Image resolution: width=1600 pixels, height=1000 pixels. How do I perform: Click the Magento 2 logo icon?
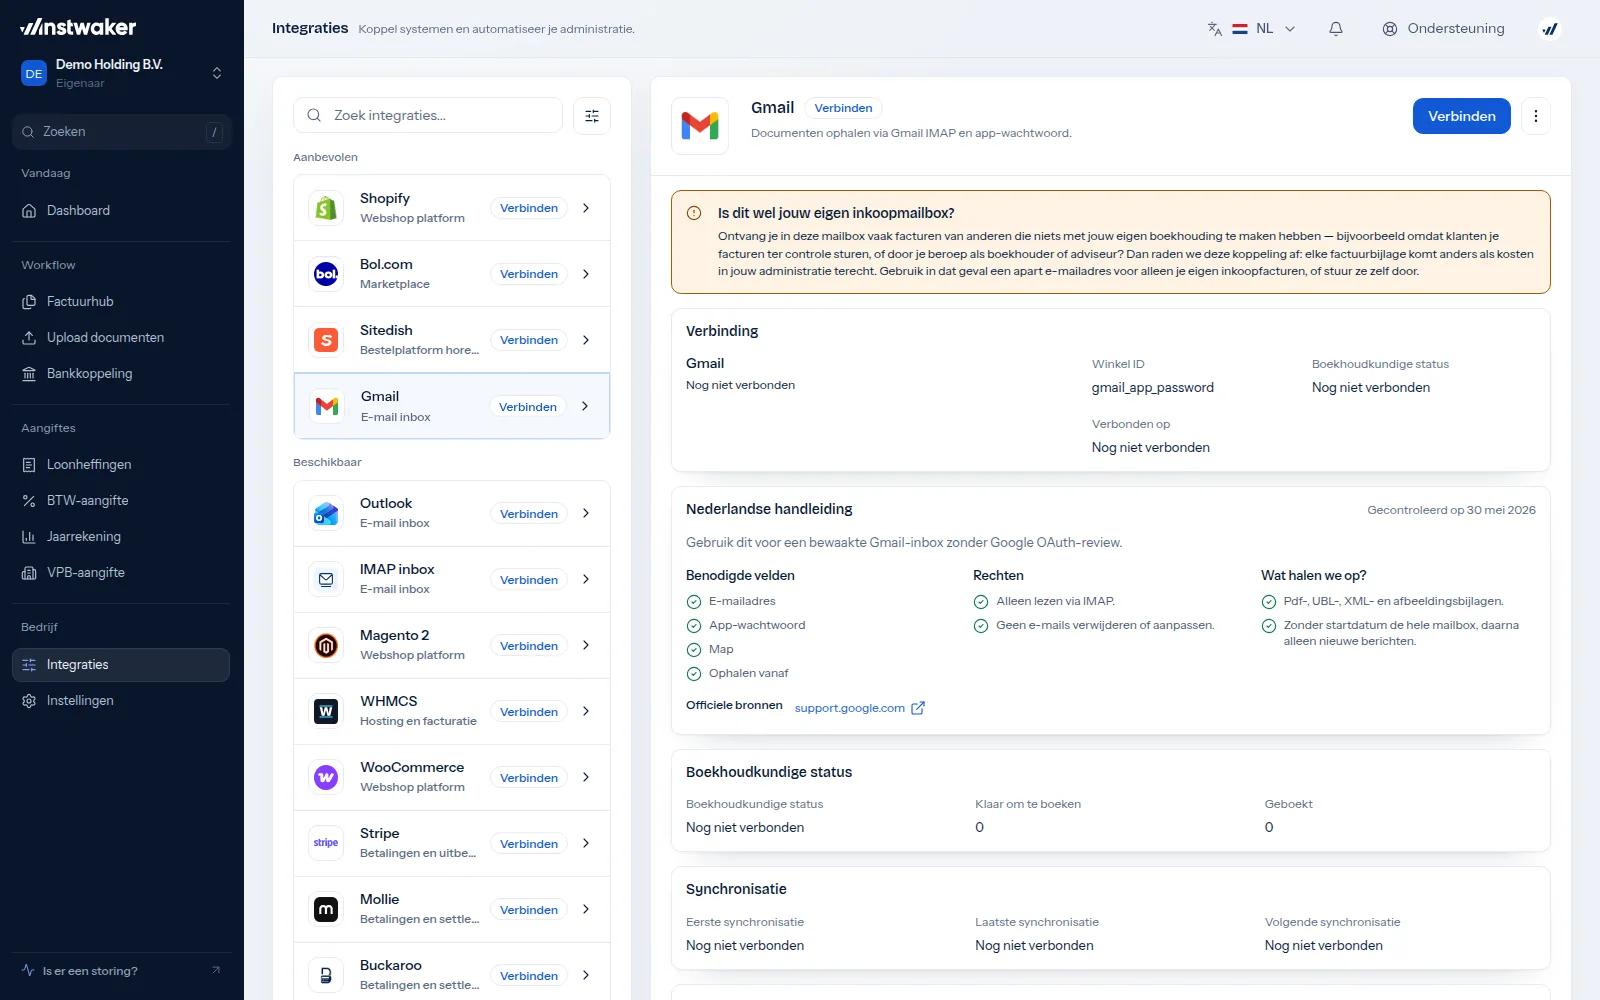tap(326, 645)
